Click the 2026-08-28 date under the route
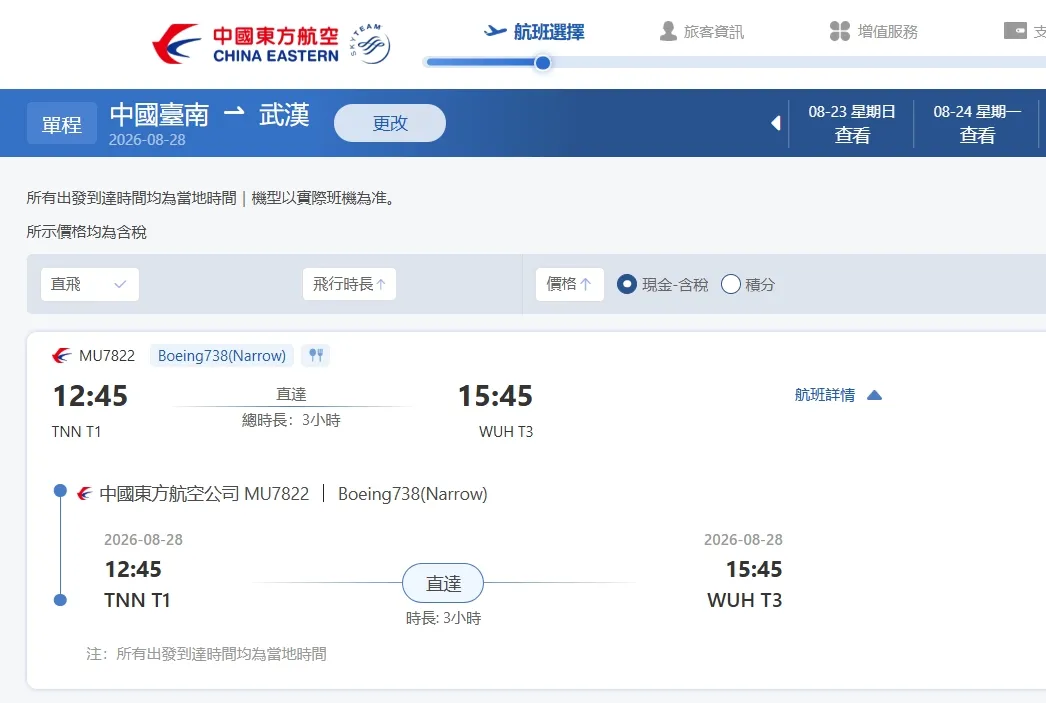Image resolution: width=1046 pixels, height=703 pixels. coord(147,140)
